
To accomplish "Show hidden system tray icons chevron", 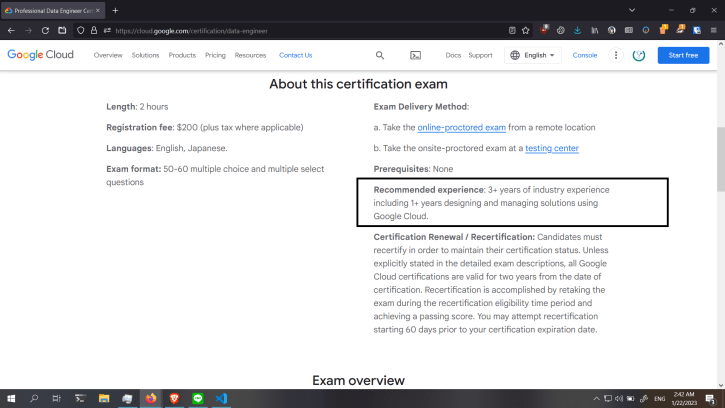I will 596,398.
